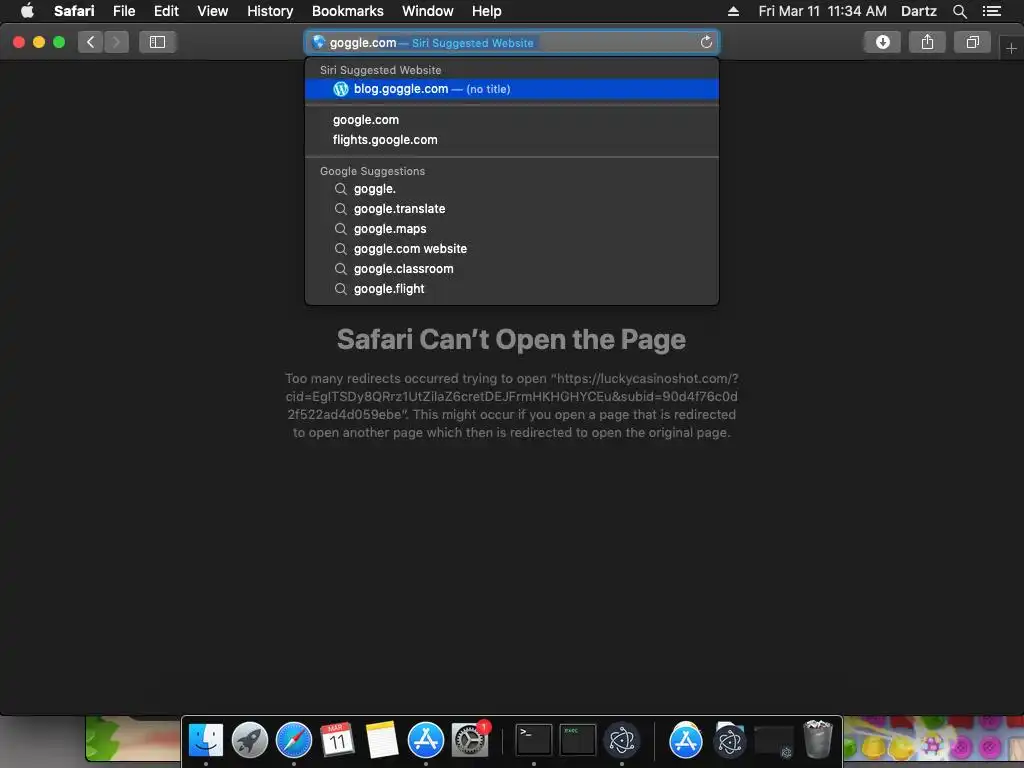Open Calendar from the Dock
1024x768 pixels.
tap(338, 740)
